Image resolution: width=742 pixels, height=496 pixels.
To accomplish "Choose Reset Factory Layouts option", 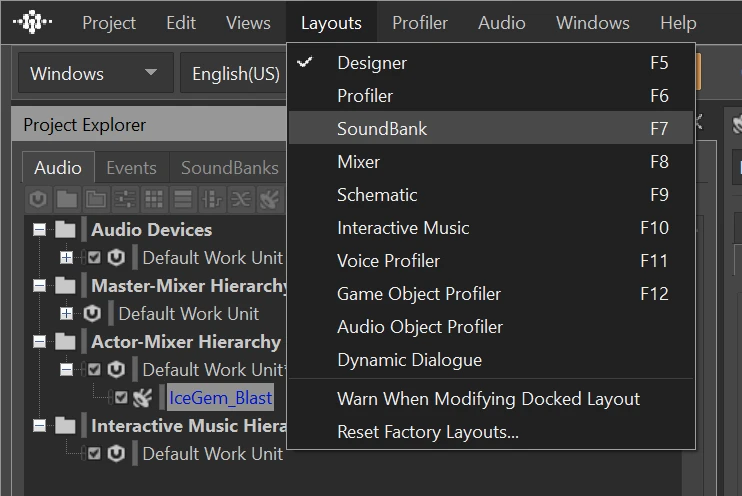I will coord(427,432).
